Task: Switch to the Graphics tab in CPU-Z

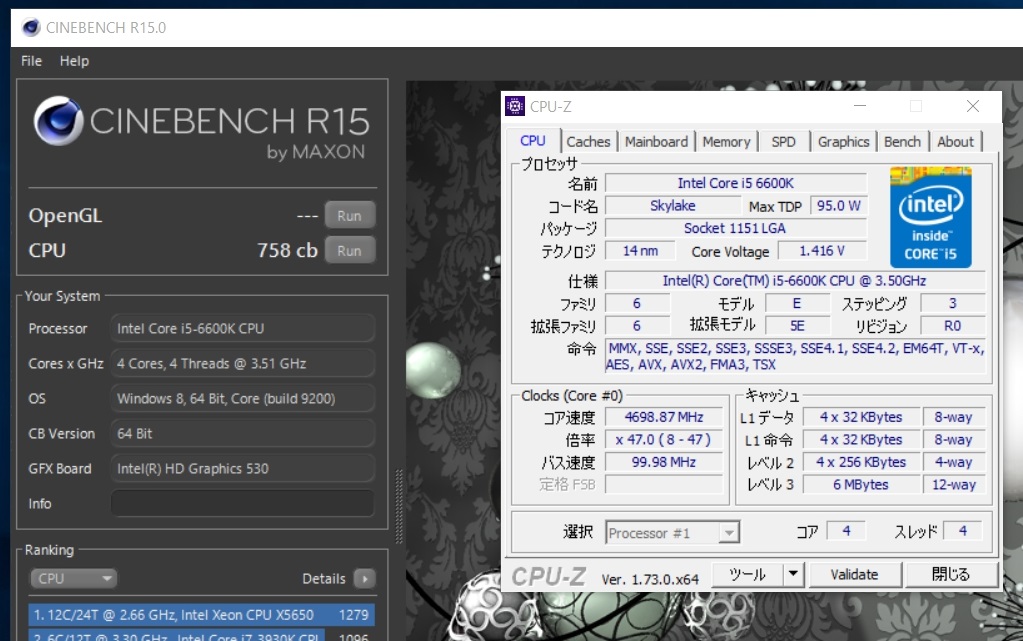Action: click(843, 142)
